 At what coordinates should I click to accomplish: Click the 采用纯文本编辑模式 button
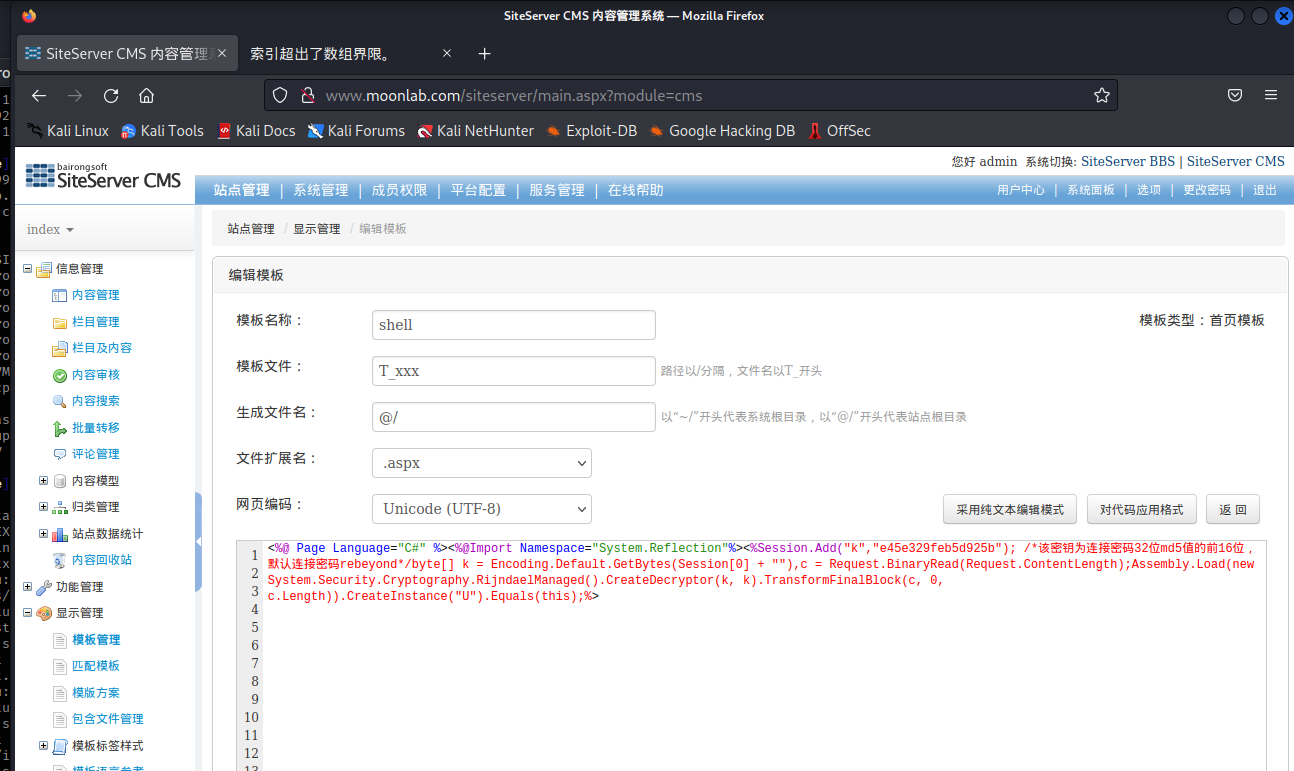[1010, 509]
